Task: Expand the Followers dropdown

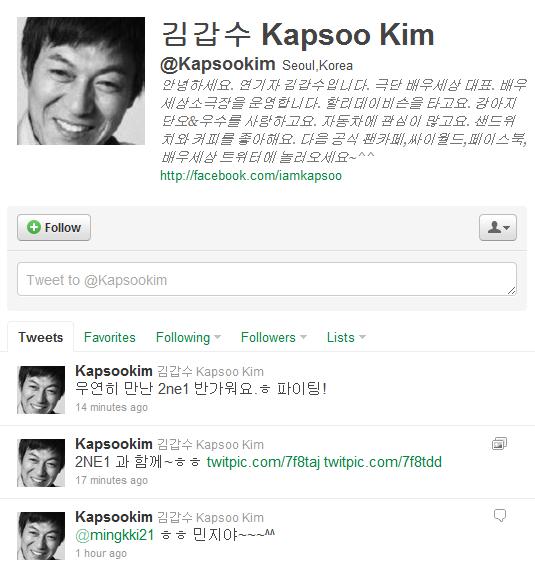Action: [274, 337]
